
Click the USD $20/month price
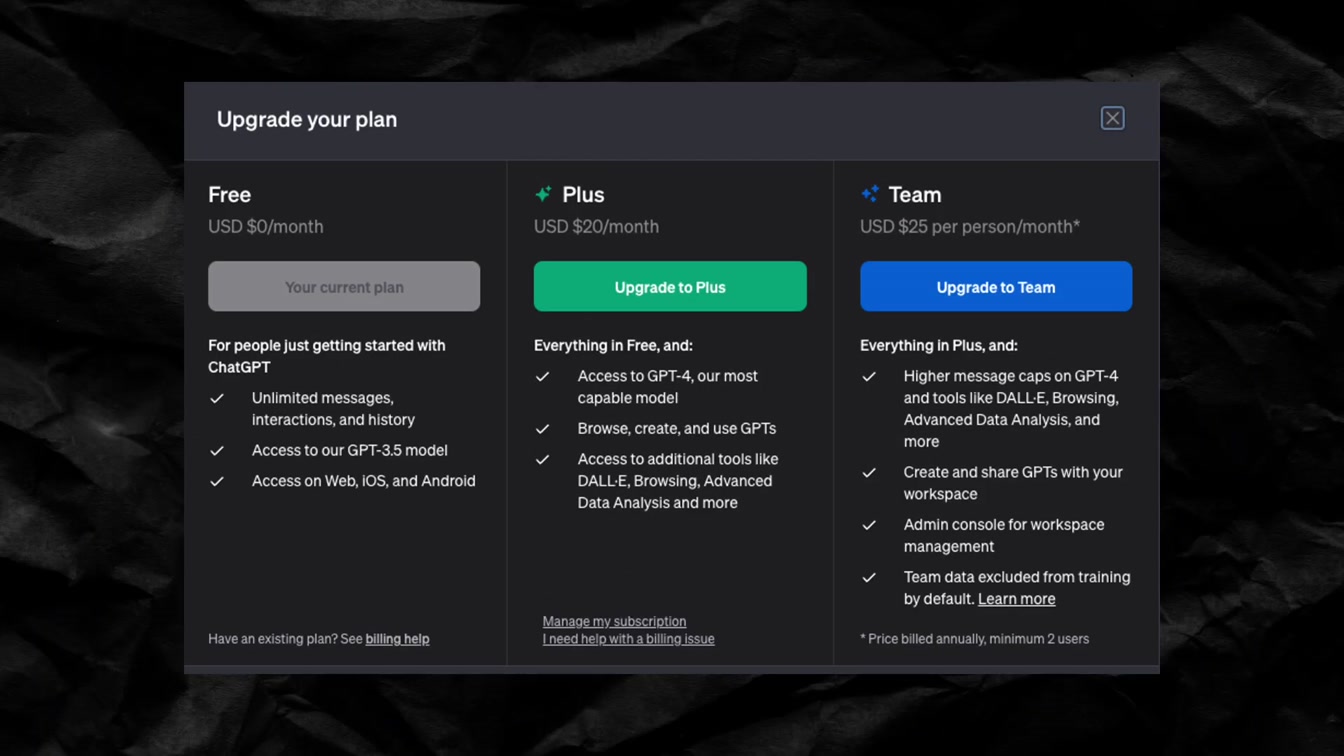click(596, 227)
